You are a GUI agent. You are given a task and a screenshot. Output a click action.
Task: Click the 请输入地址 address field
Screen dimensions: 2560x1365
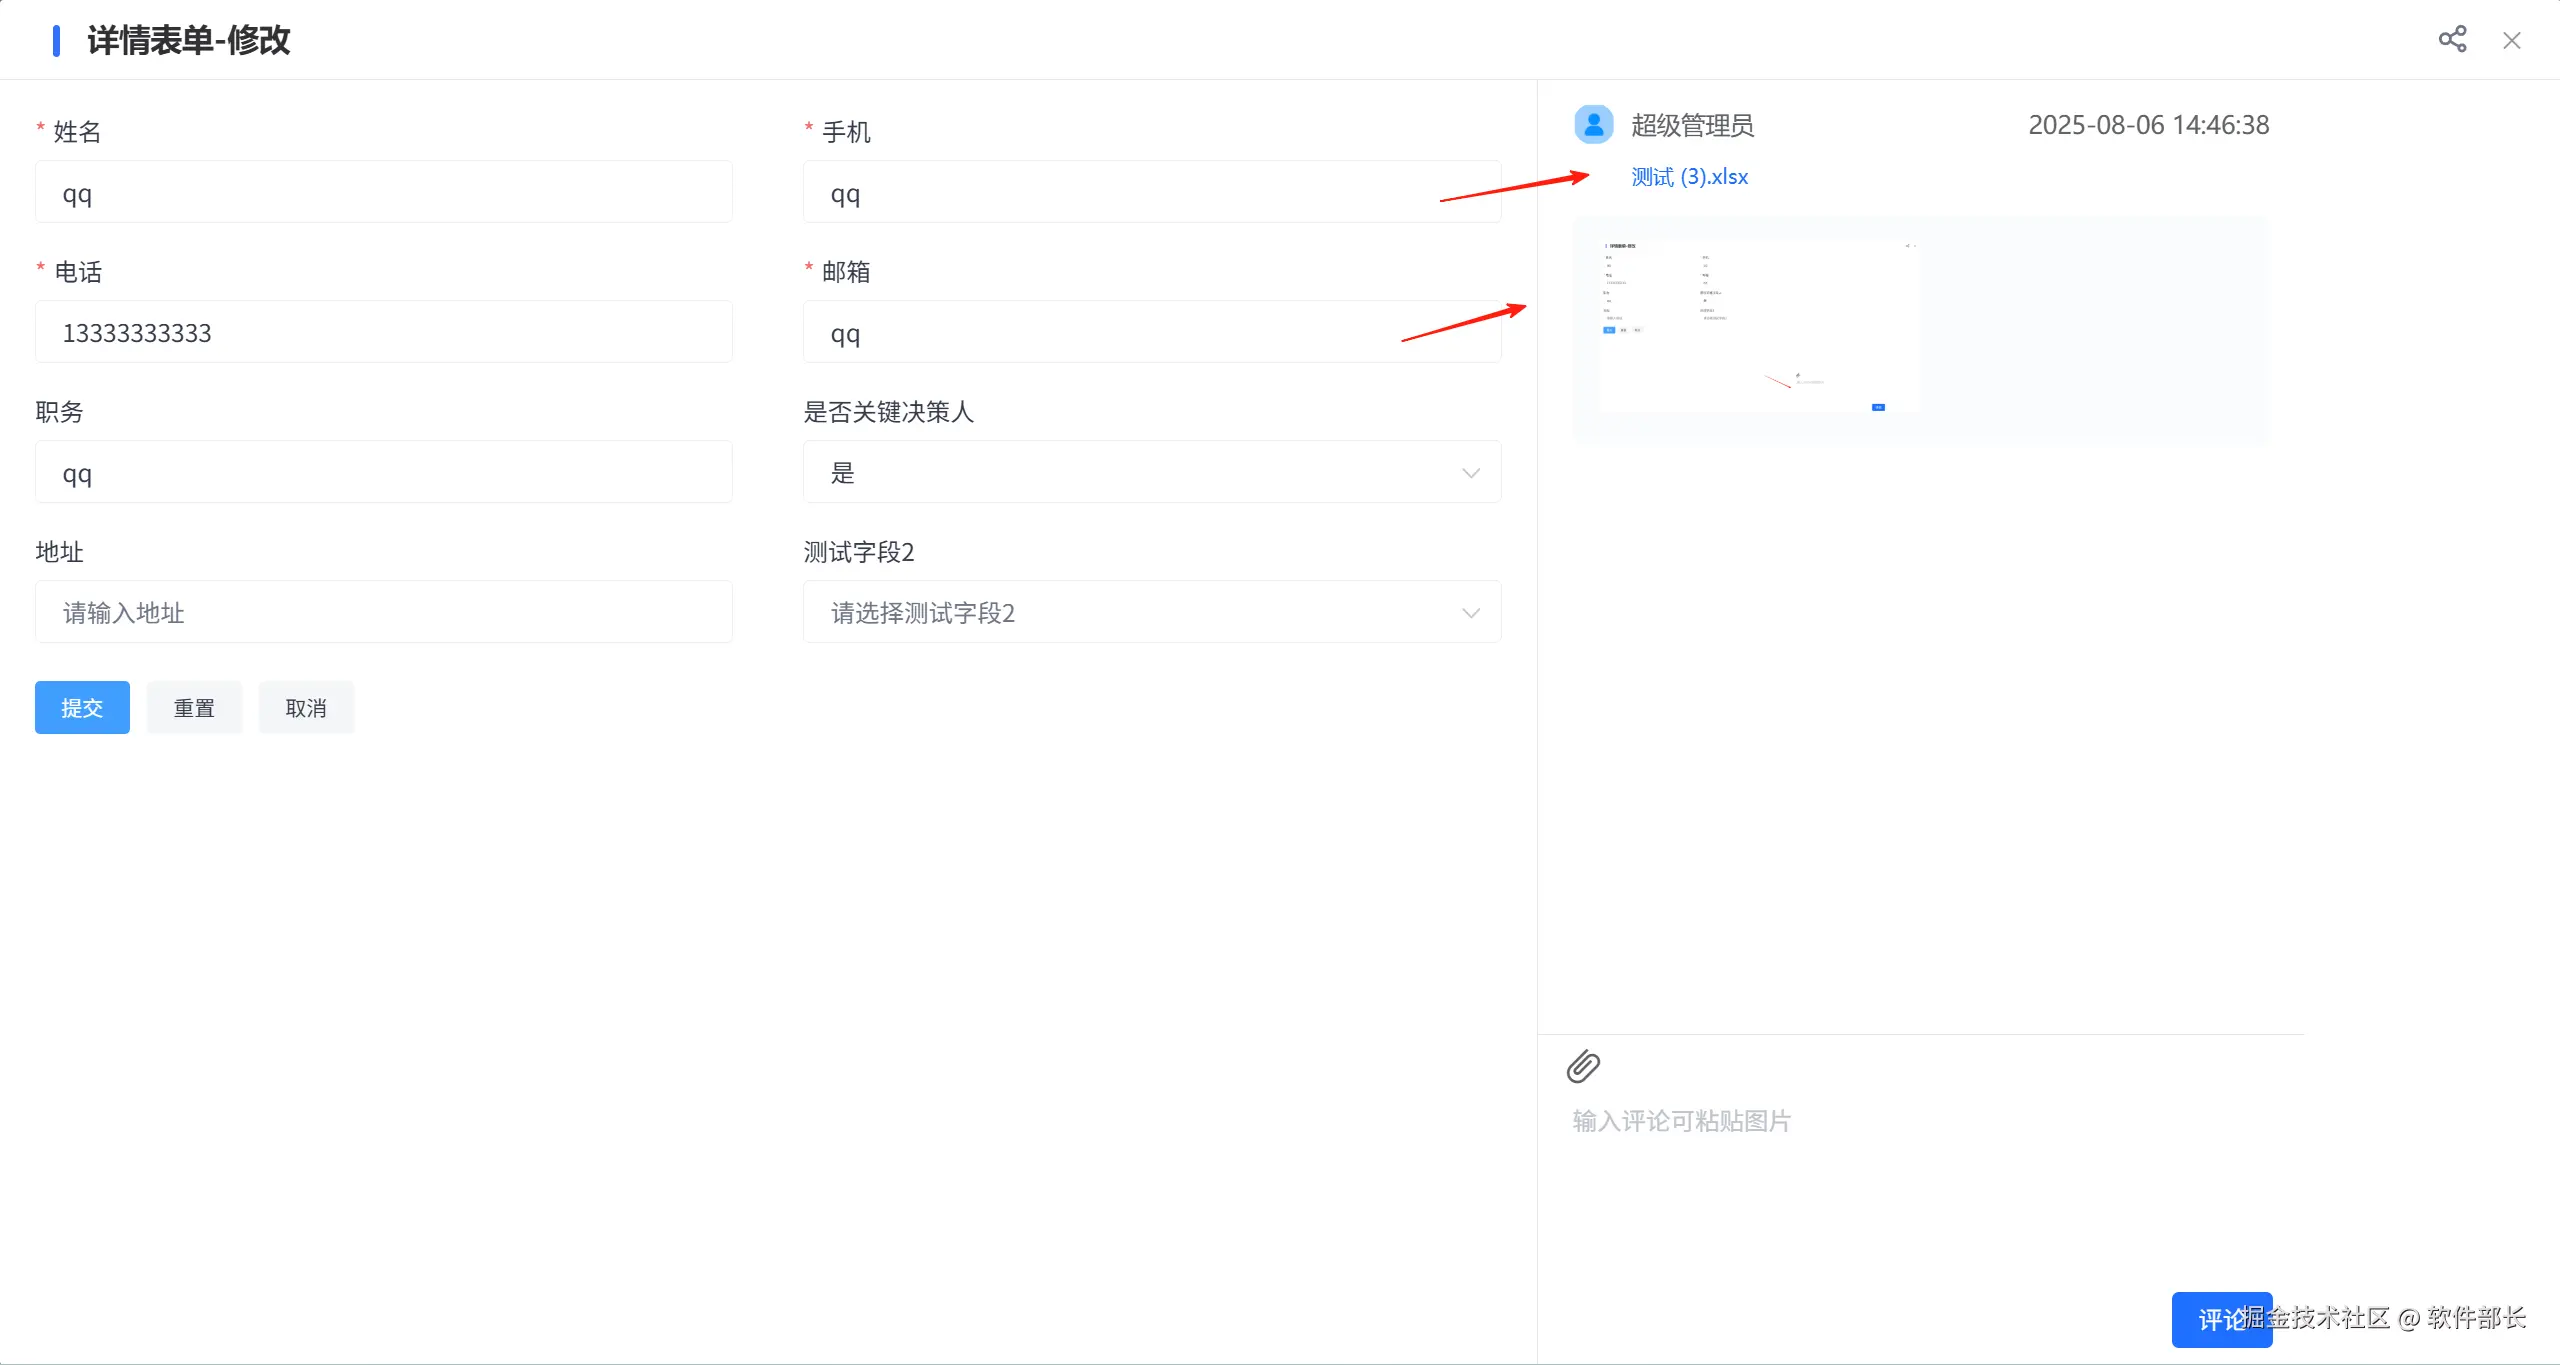pyautogui.click(x=383, y=612)
